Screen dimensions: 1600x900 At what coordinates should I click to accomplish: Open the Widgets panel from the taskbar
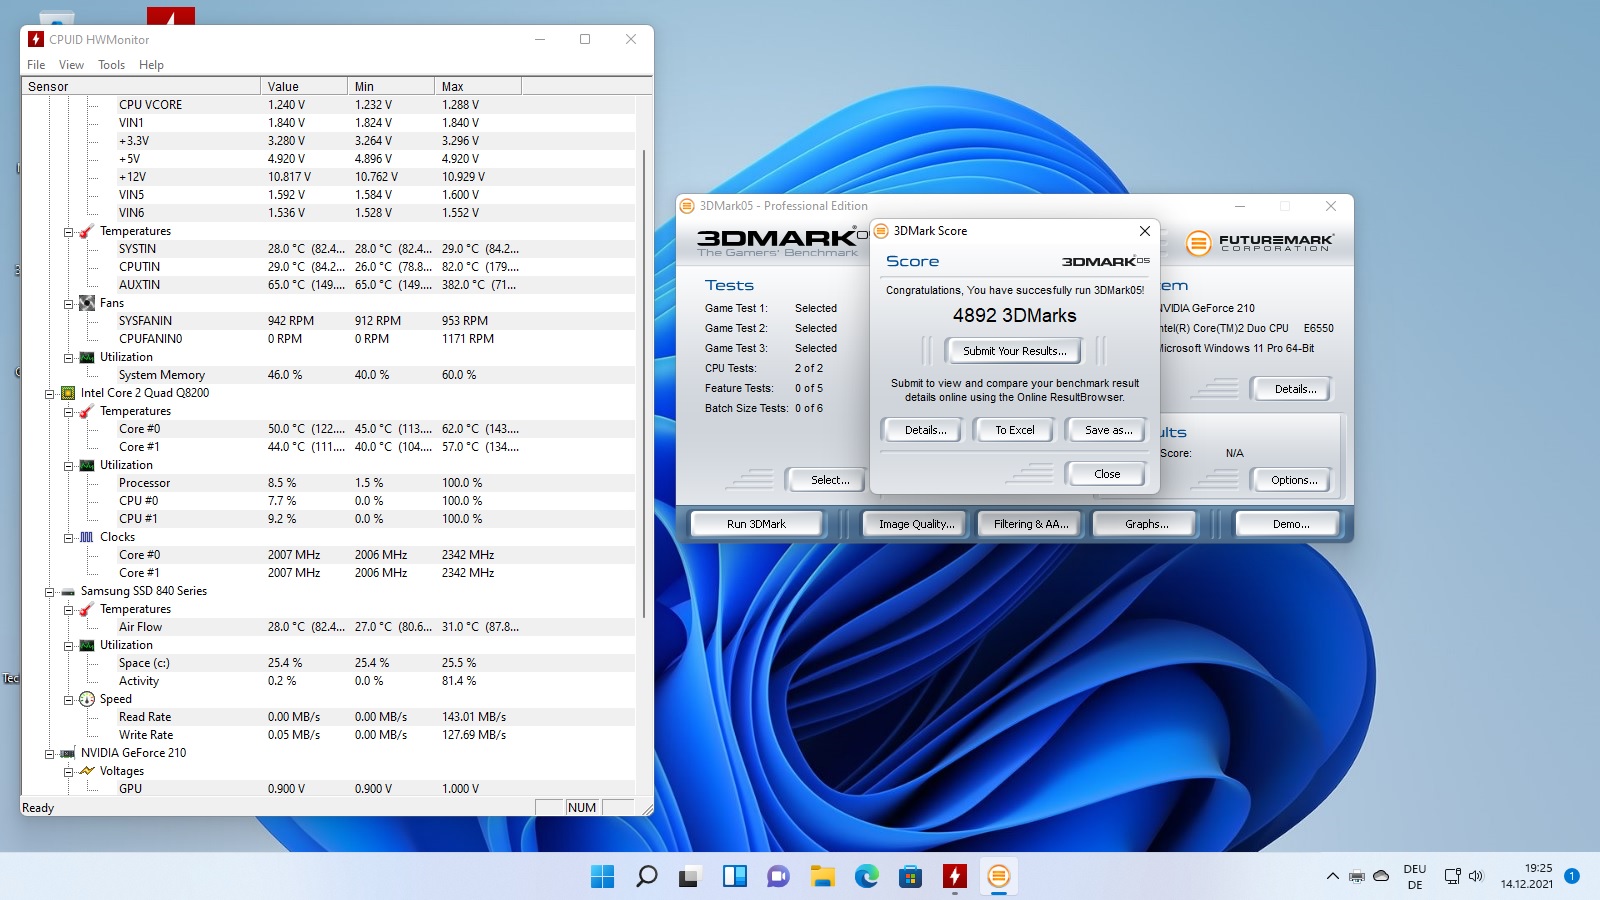(735, 877)
